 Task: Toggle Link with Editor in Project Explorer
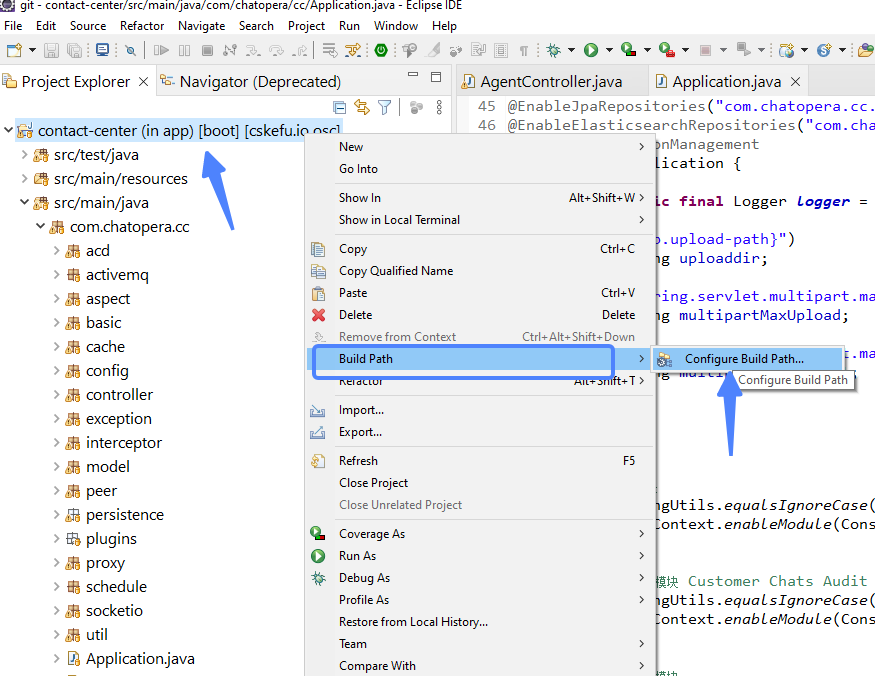(362, 107)
